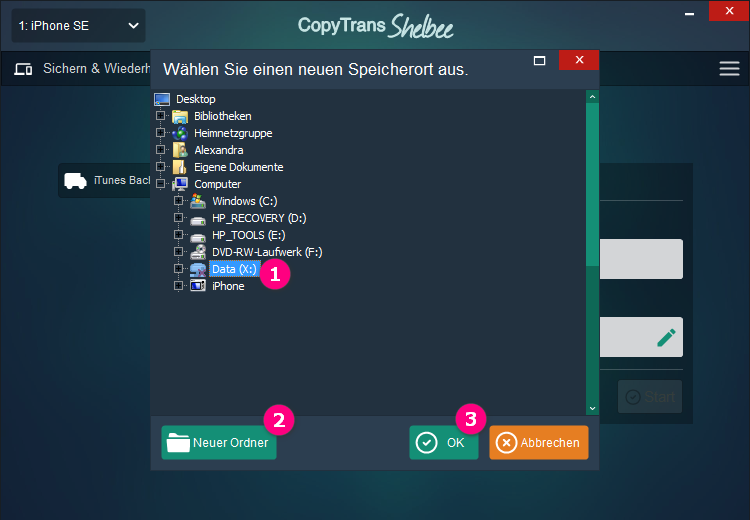Click the scrollbar down arrow
Image resolution: width=750 pixels, height=520 pixels.
592,408
